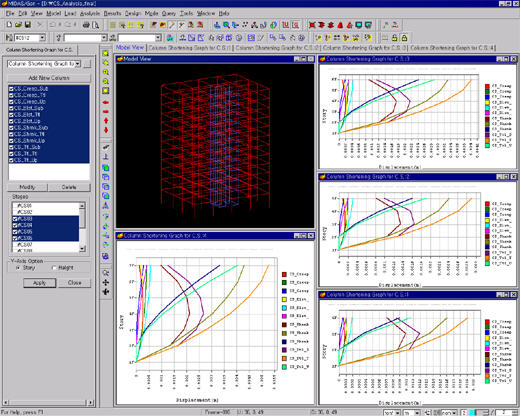This screenshot has width=521, height=417.
Task: Click the Apply button
Action: 39,283
